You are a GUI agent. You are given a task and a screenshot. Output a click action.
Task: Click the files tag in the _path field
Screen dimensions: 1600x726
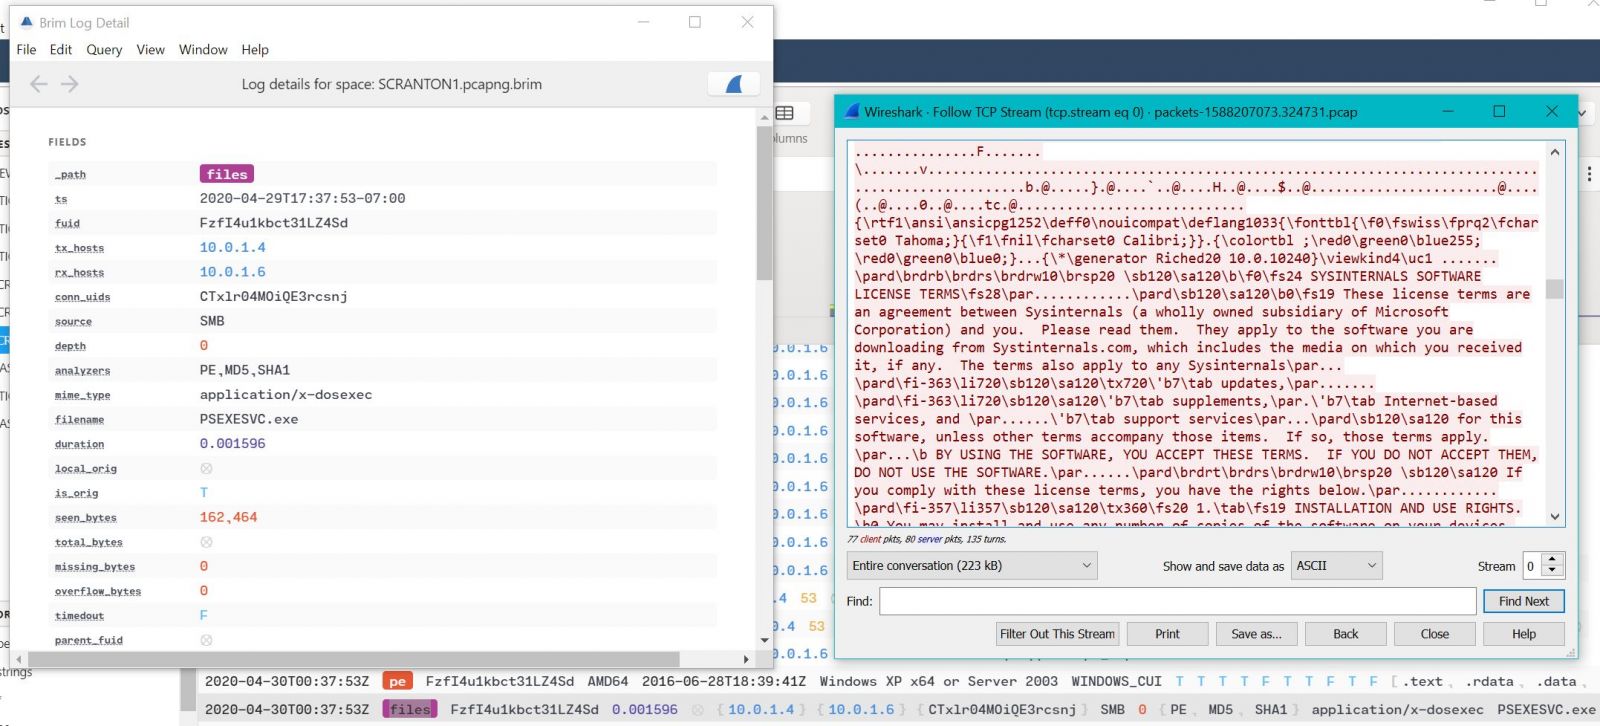tap(227, 174)
